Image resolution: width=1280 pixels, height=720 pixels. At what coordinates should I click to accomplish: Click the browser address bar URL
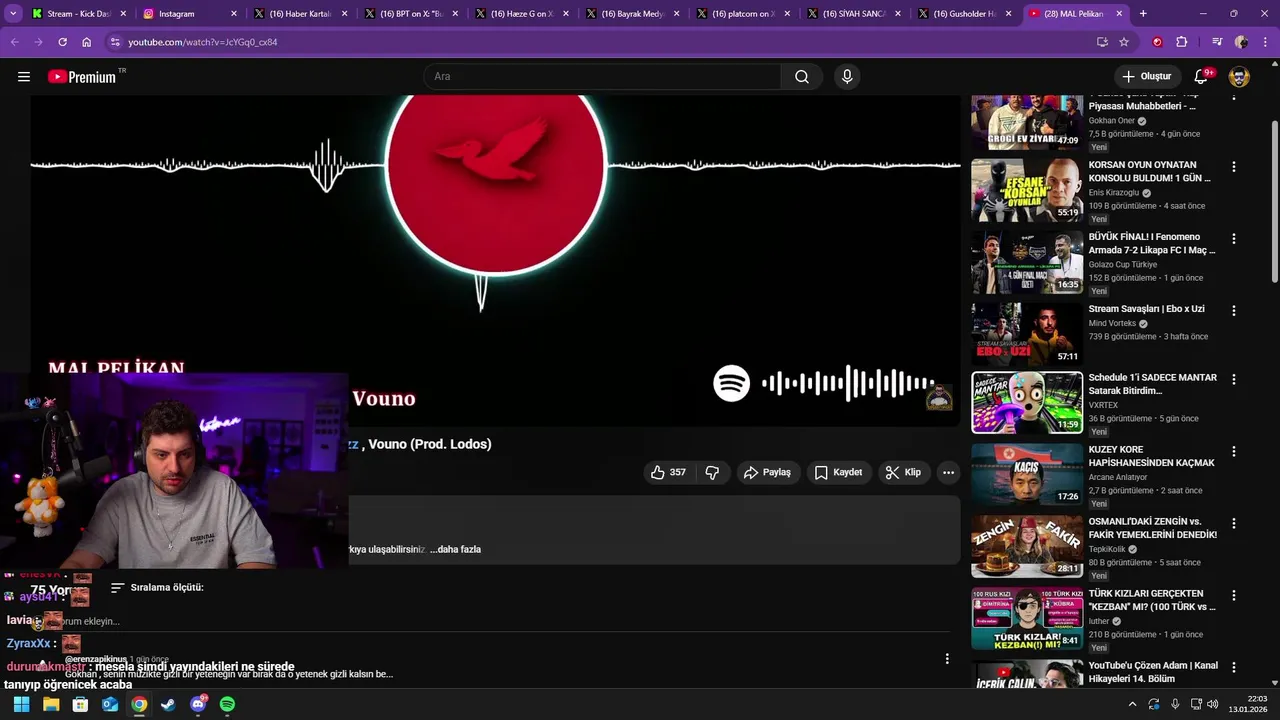click(203, 42)
